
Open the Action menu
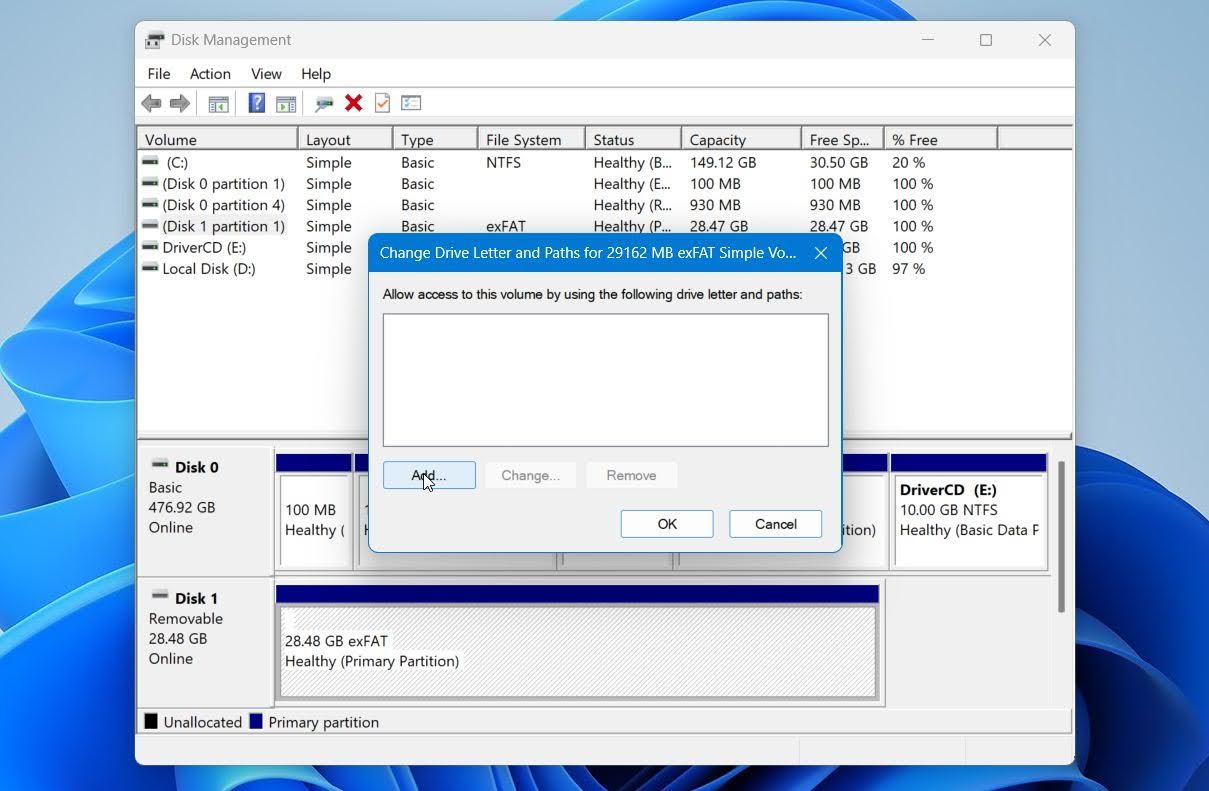[x=210, y=74]
